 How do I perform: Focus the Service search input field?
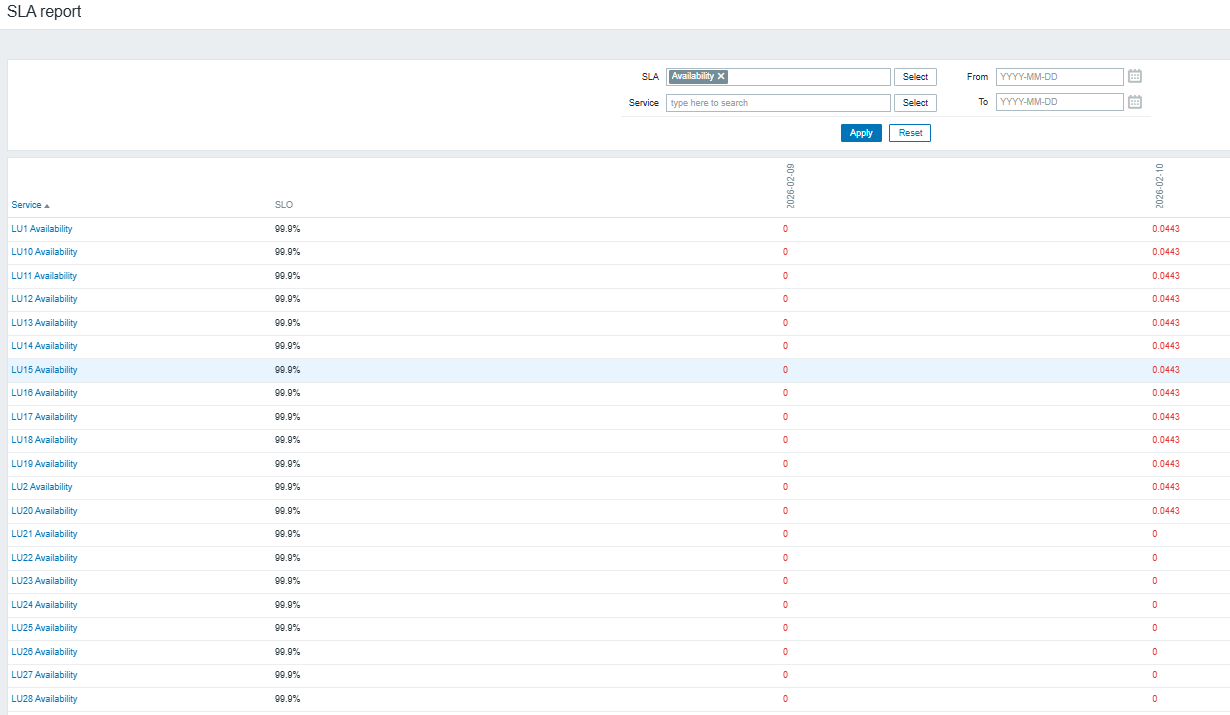click(778, 103)
